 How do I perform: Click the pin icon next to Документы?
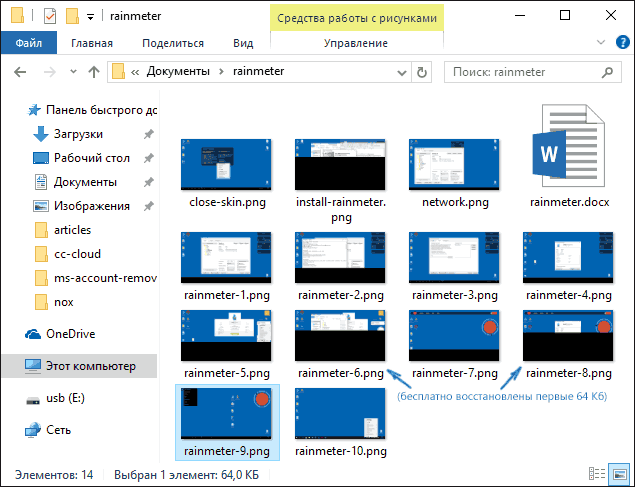tap(149, 182)
